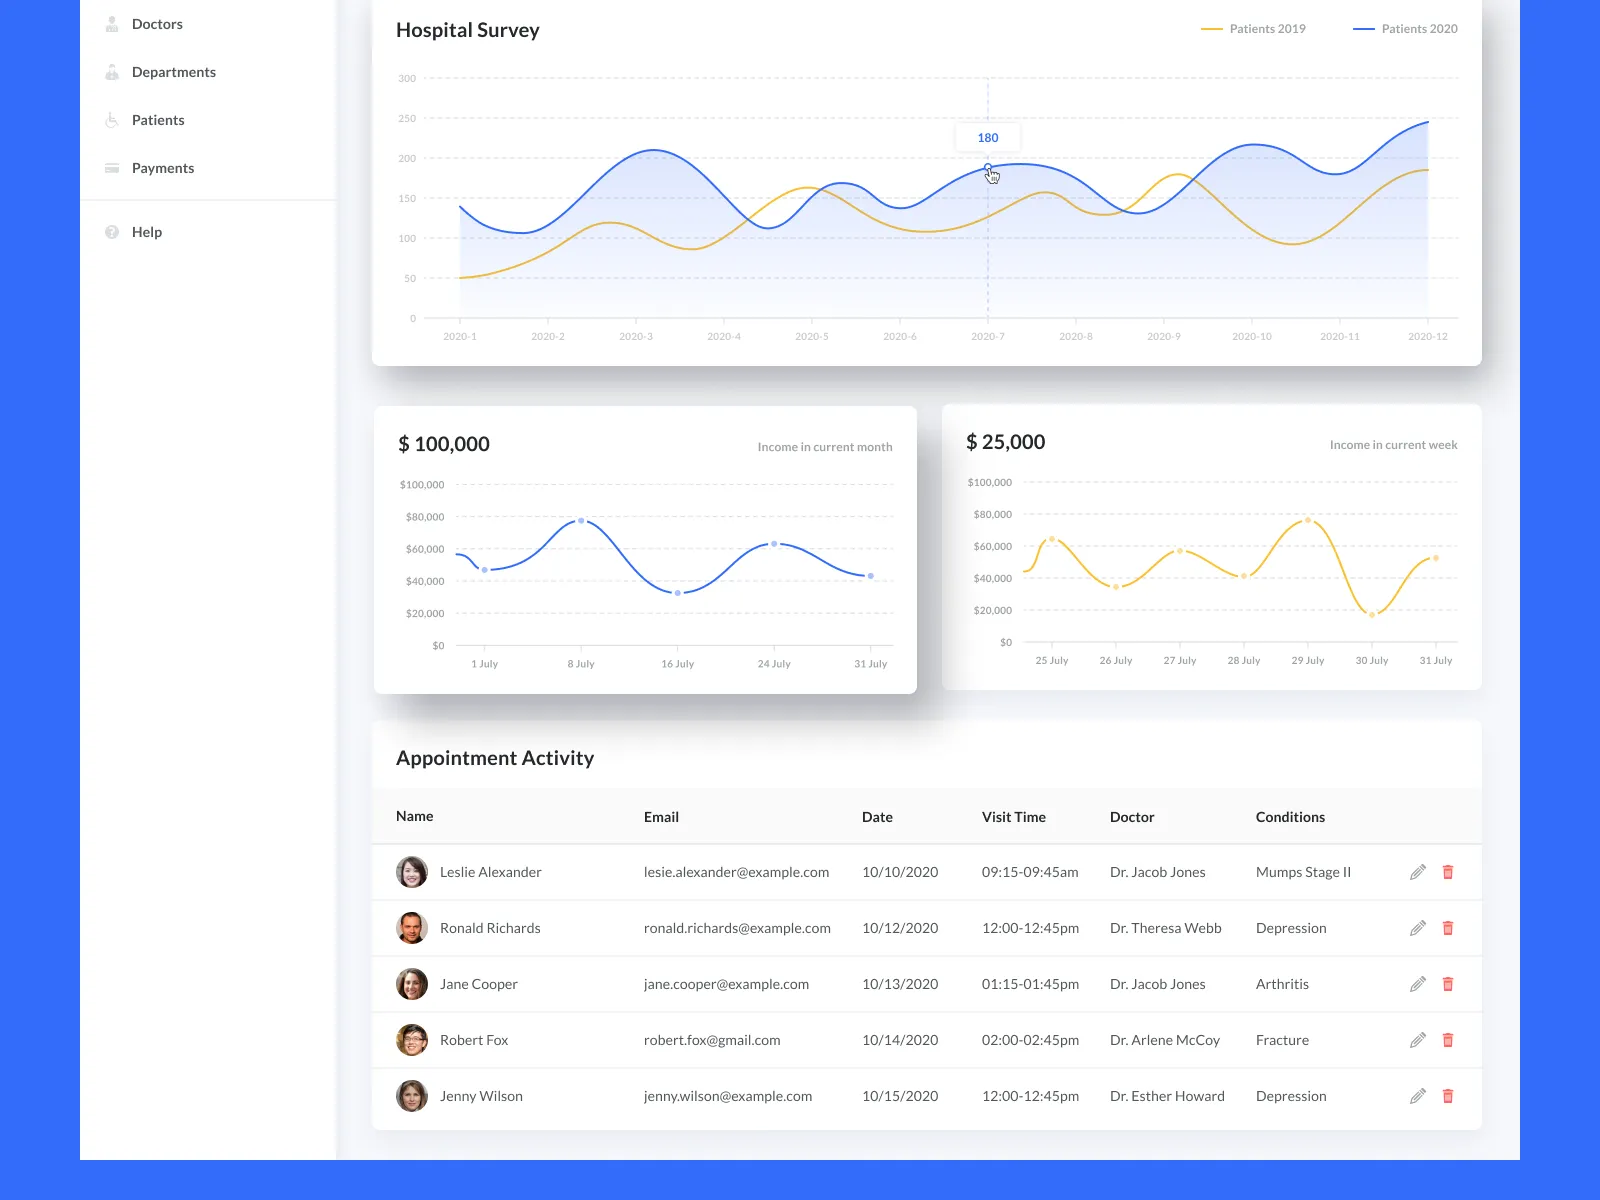
Task: Delete Robert Fox's appointment via trash icon
Action: (1448, 1040)
